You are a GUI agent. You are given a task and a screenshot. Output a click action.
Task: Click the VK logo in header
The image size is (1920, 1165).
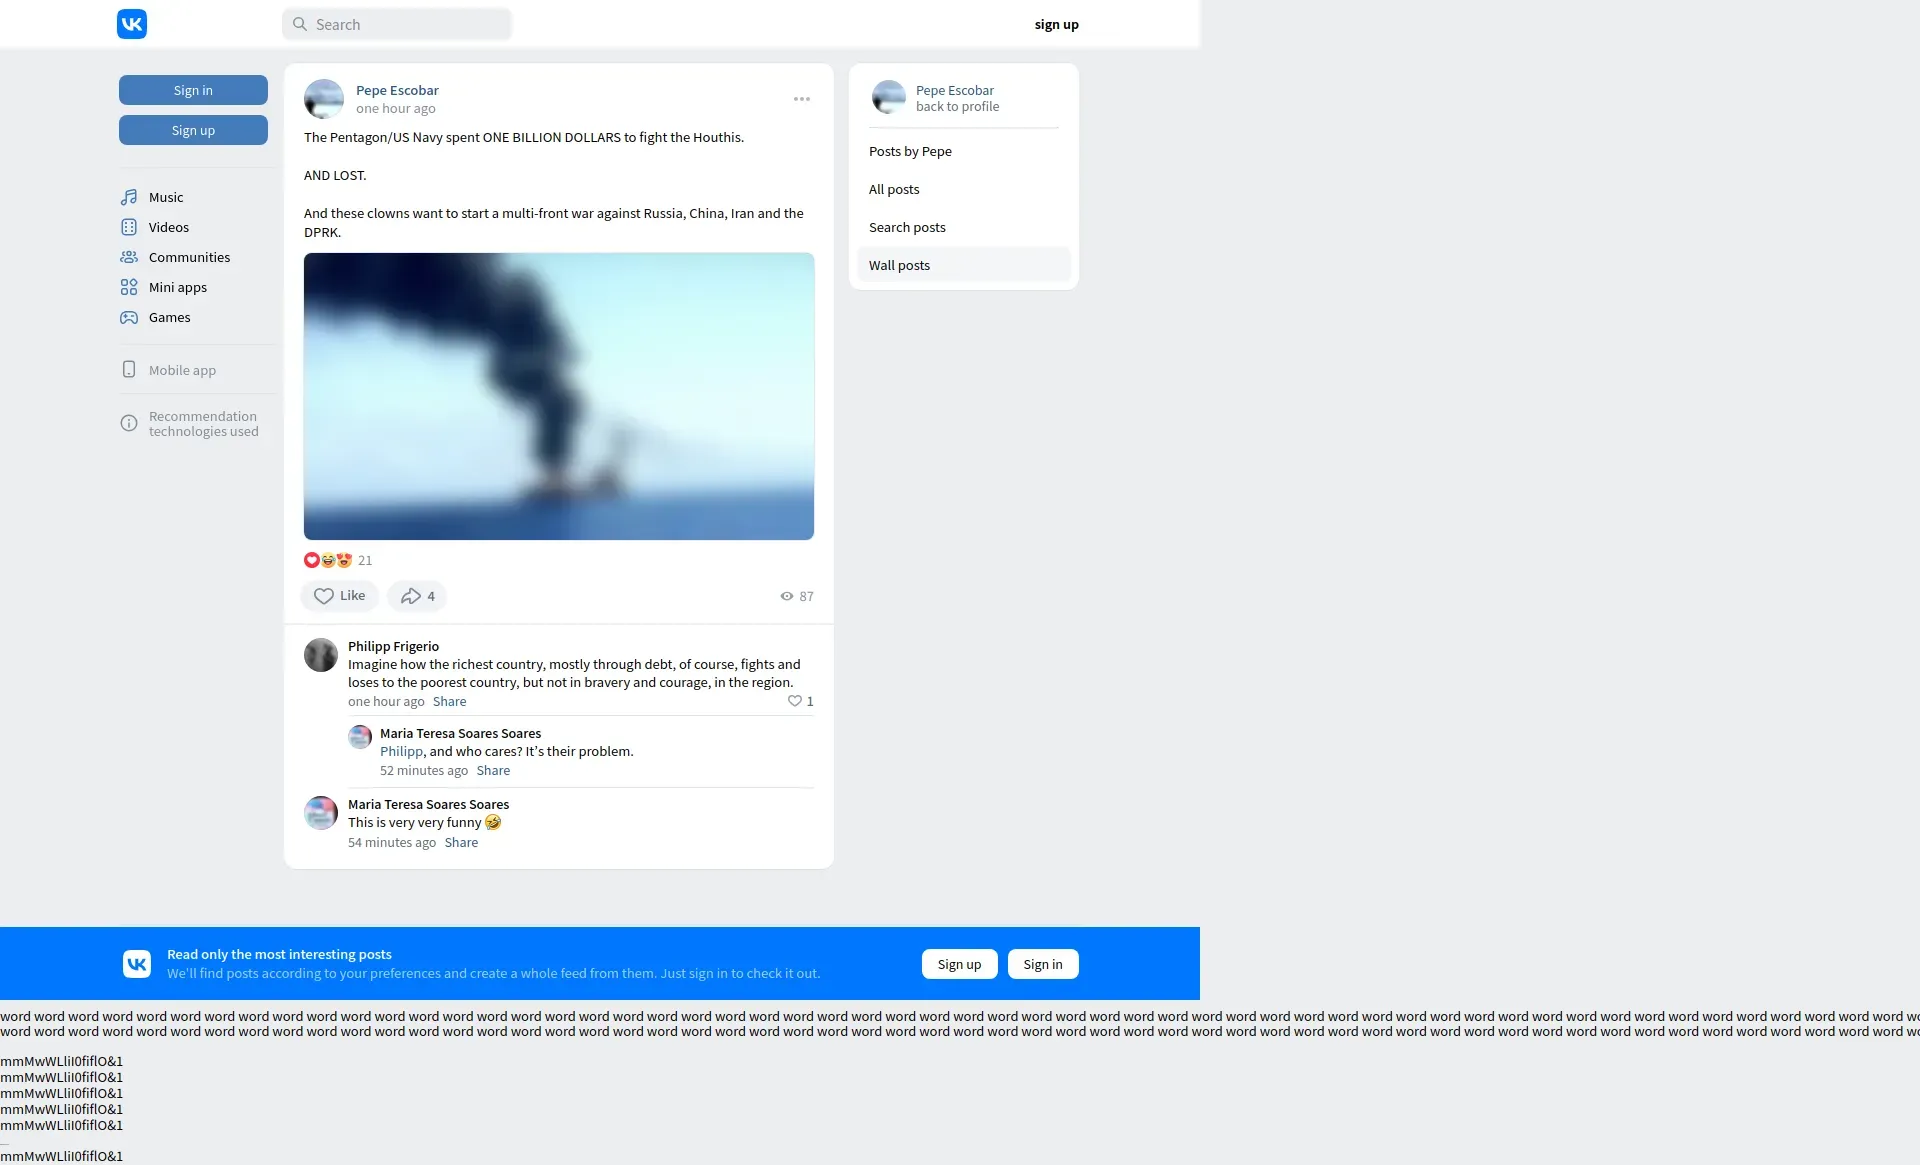coord(131,24)
